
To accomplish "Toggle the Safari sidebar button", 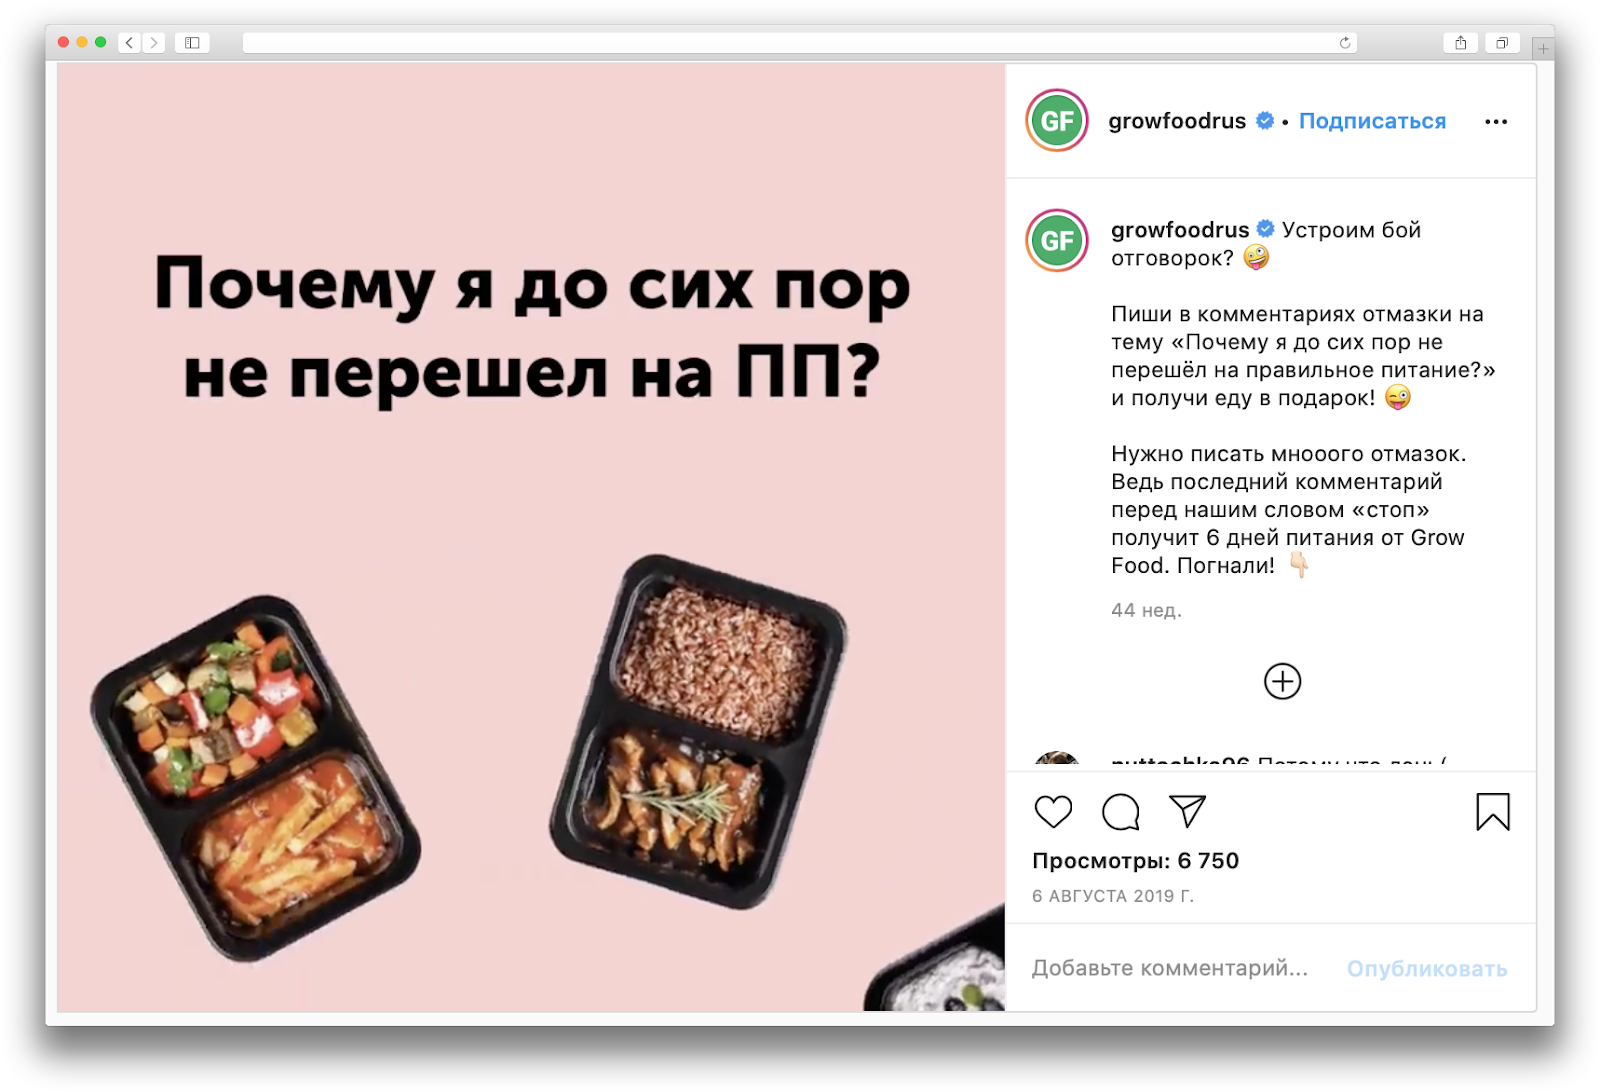I will pyautogui.click(x=192, y=42).
